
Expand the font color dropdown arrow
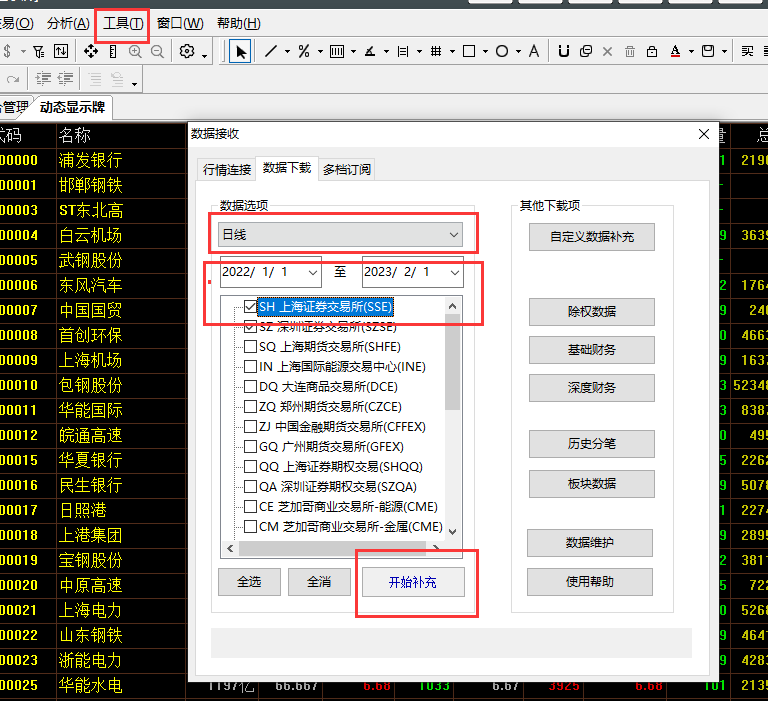click(692, 51)
